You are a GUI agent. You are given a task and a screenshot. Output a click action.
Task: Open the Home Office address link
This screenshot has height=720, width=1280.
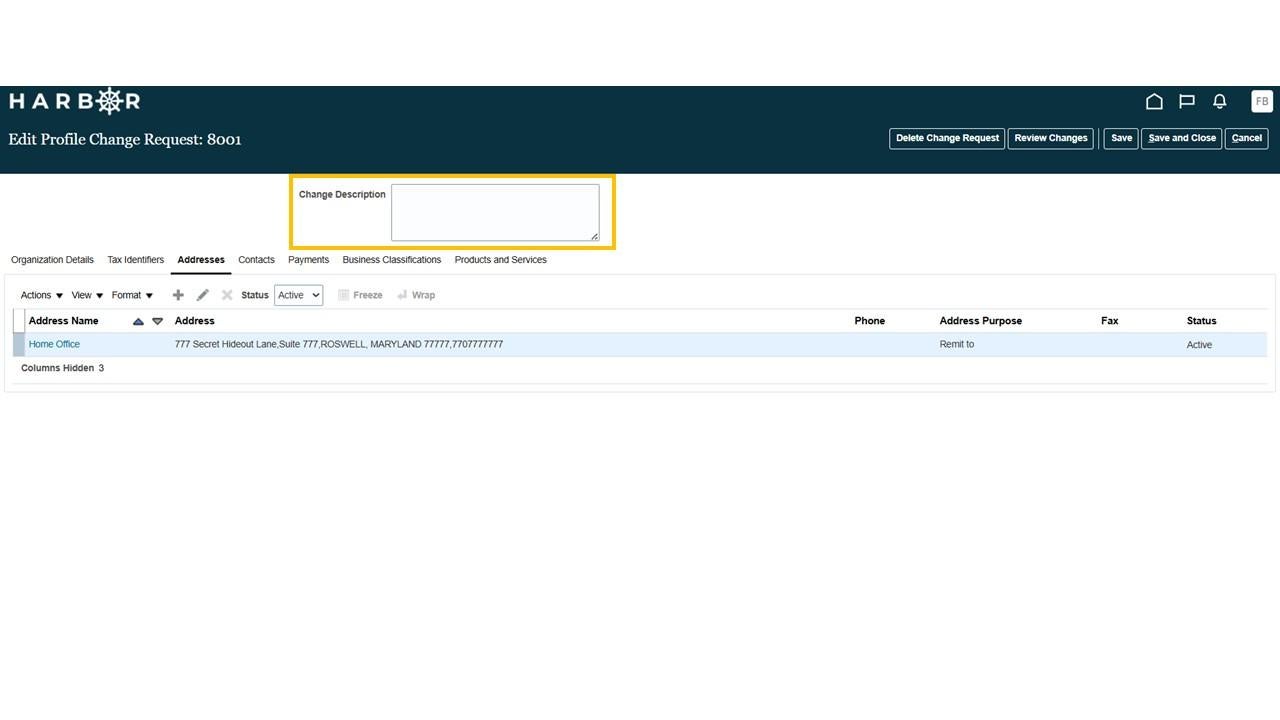click(54, 344)
